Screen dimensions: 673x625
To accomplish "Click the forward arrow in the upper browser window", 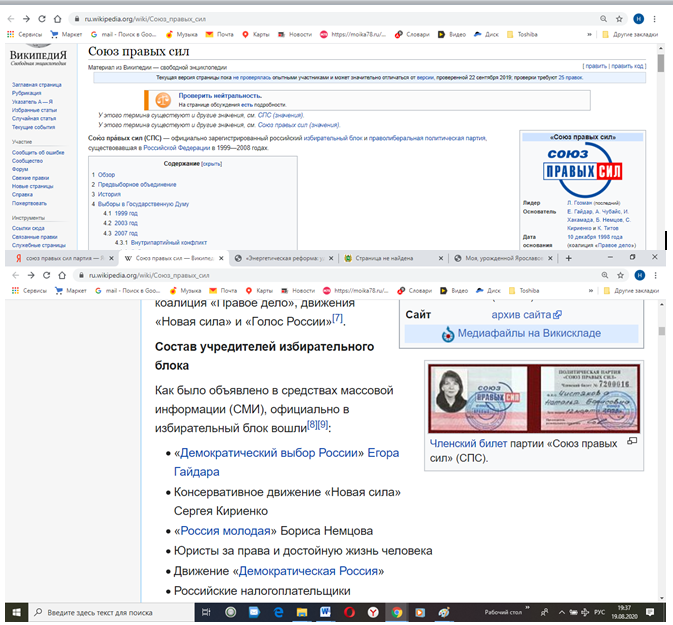I will pyautogui.click(x=26, y=19).
